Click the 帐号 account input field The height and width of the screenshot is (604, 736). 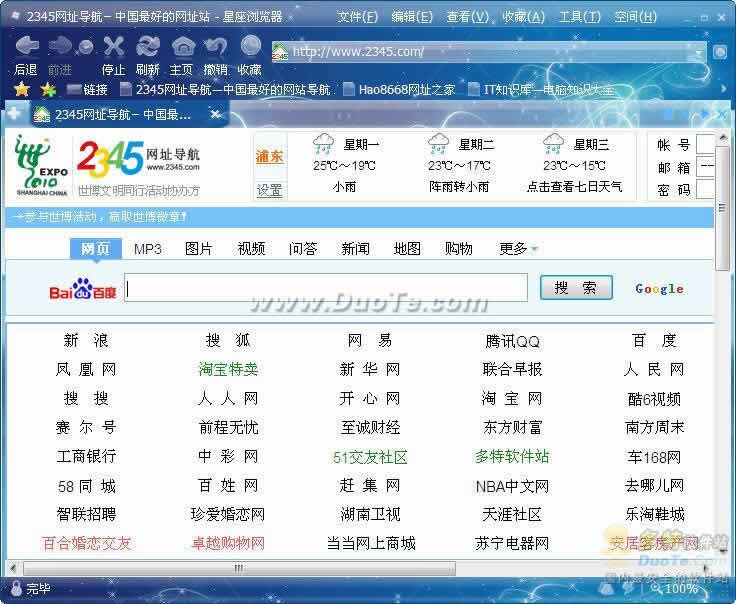(x=705, y=144)
